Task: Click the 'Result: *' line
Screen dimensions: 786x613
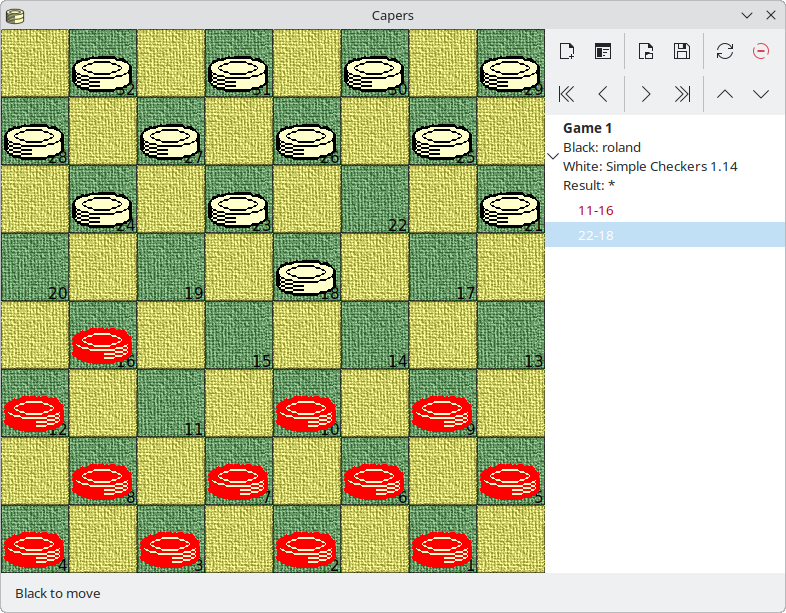Action: 589,185
